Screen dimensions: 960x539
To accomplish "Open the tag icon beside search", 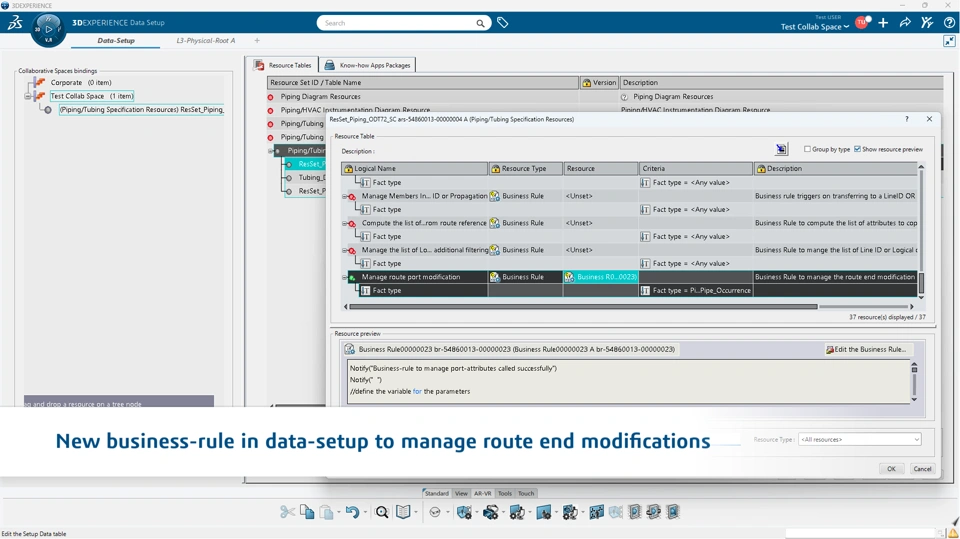I will 503,23.
